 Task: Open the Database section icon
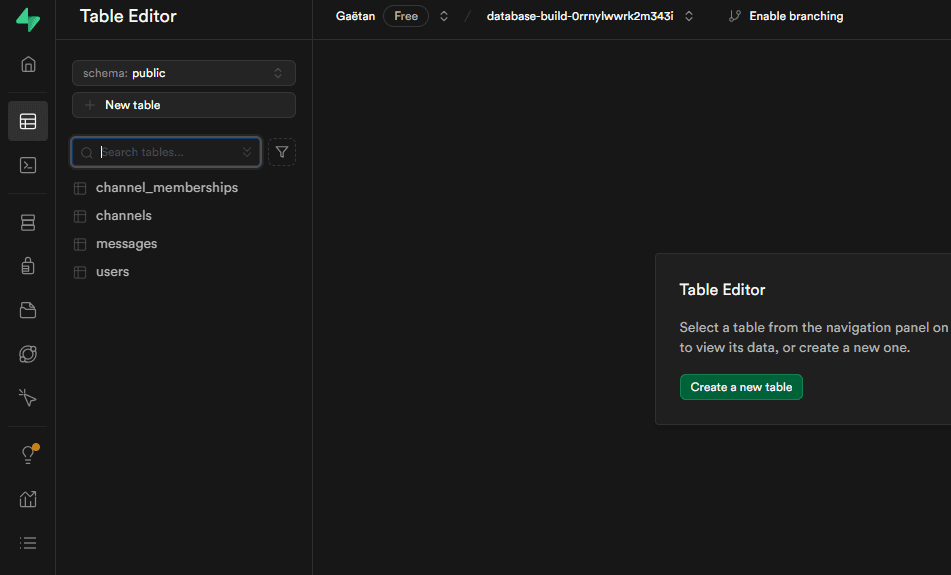tap(28, 222)
